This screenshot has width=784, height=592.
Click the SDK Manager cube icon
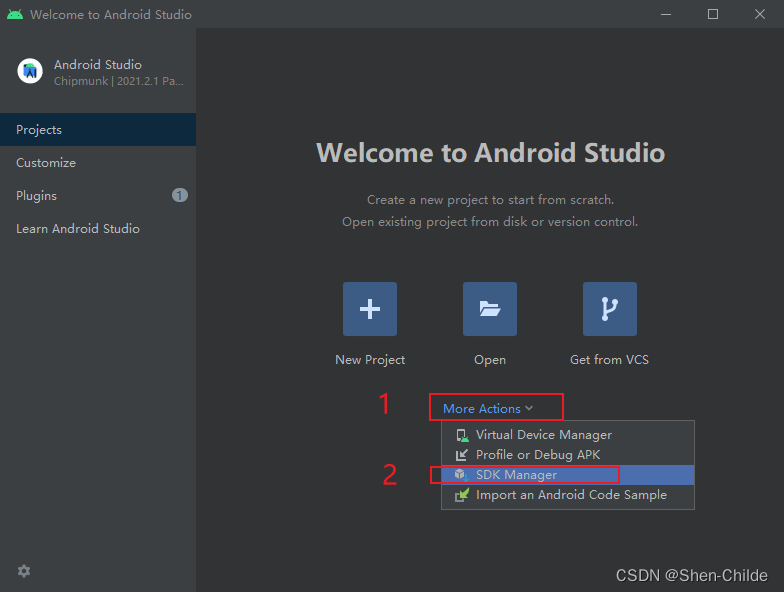461,474
